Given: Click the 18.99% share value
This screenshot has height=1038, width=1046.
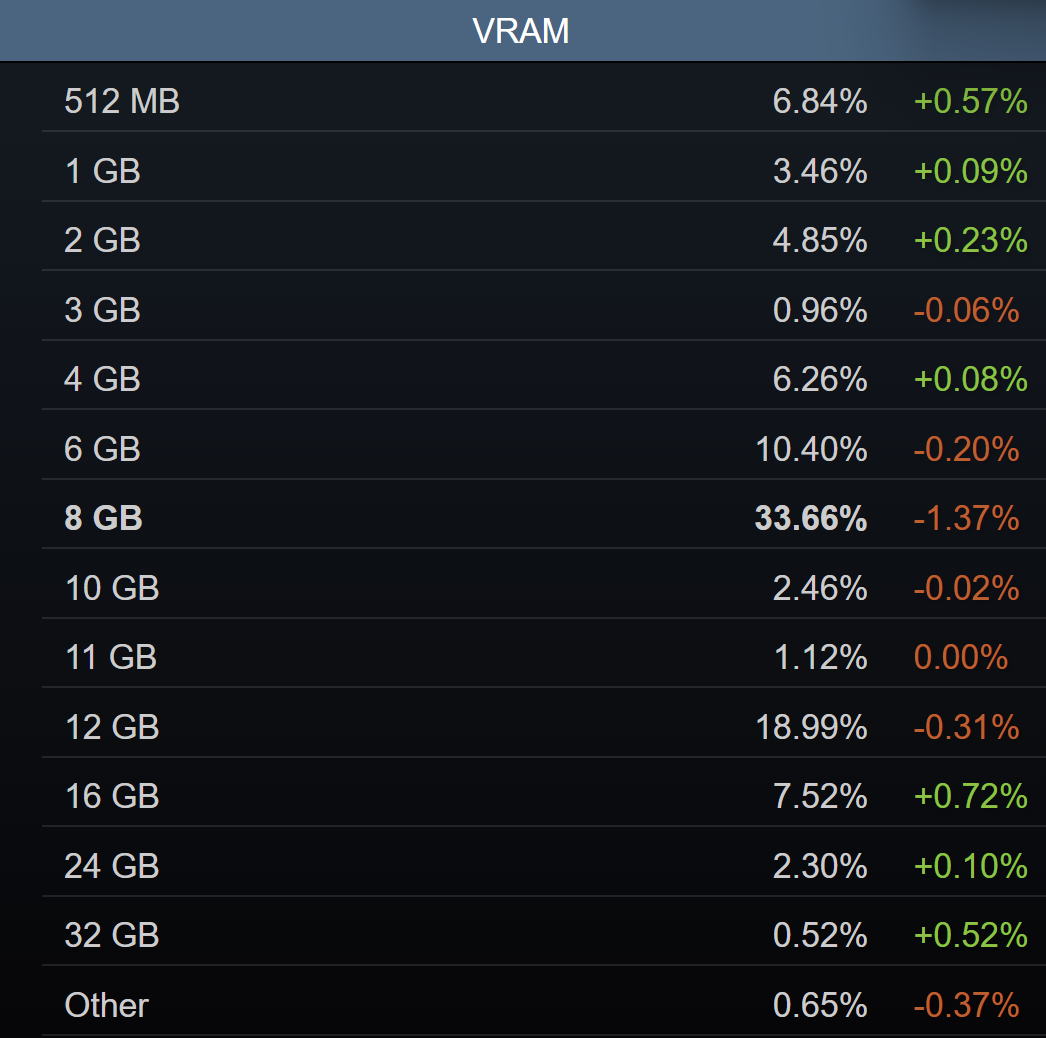Looking at the screenshot, I should pyautogui.click(x=811, y=727).
